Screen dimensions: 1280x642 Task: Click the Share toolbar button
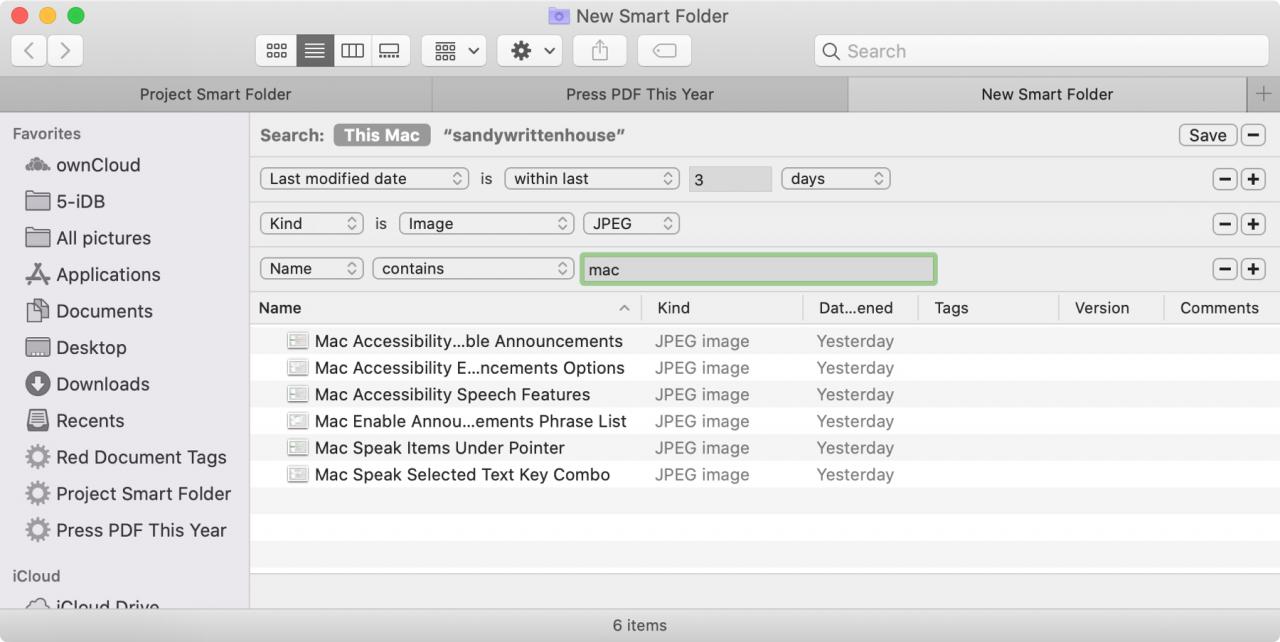(600, 51)
